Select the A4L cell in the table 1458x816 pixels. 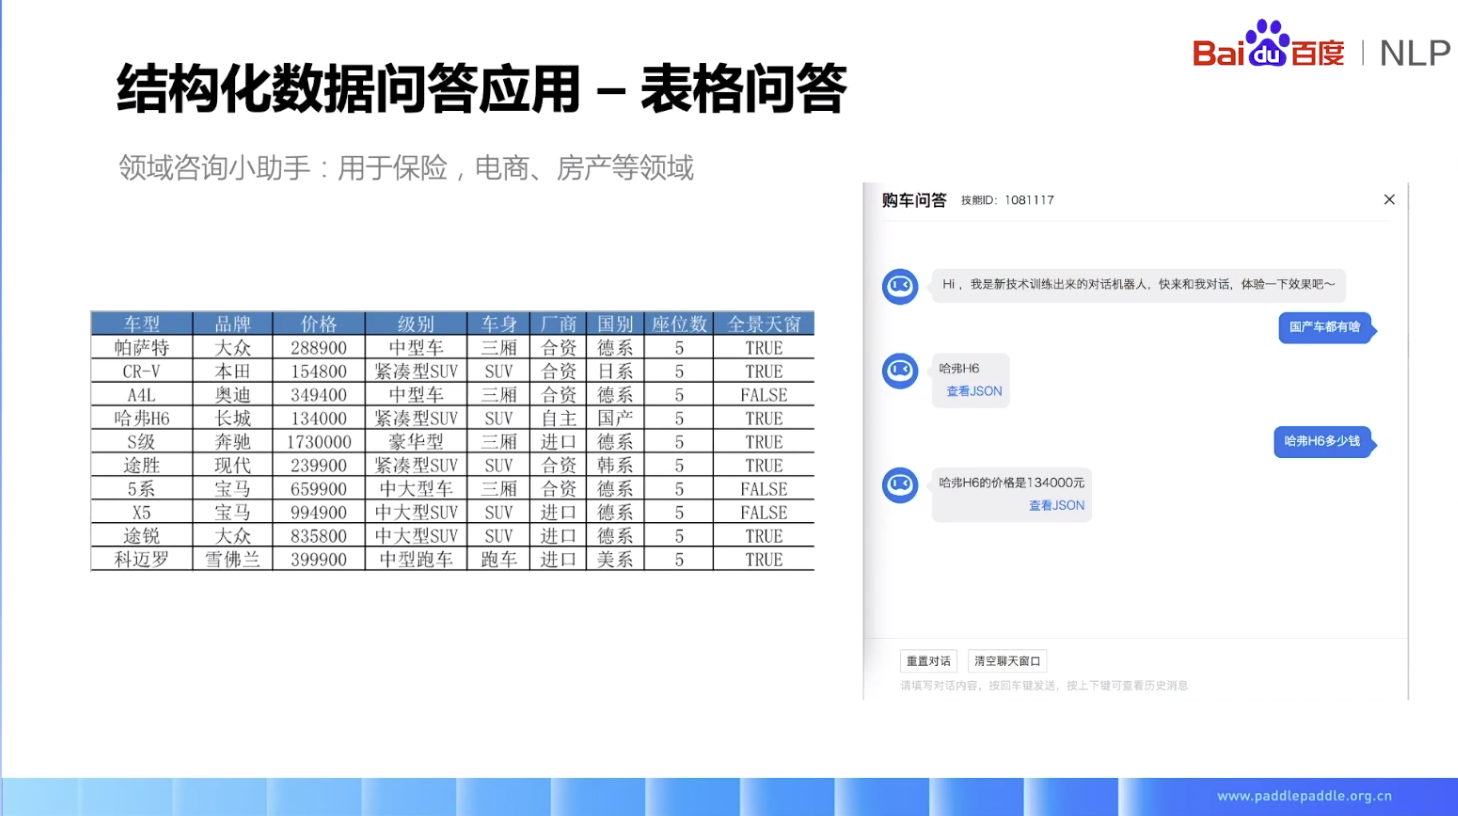(x=142, y=395)
